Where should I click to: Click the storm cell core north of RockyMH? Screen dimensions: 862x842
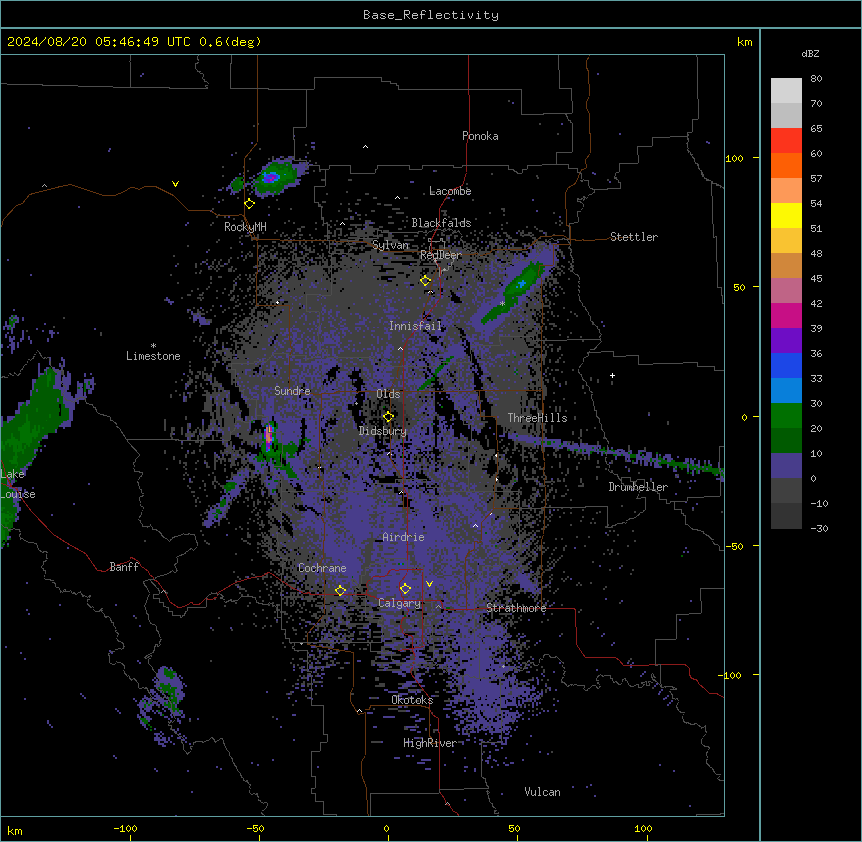click(270, 177)
